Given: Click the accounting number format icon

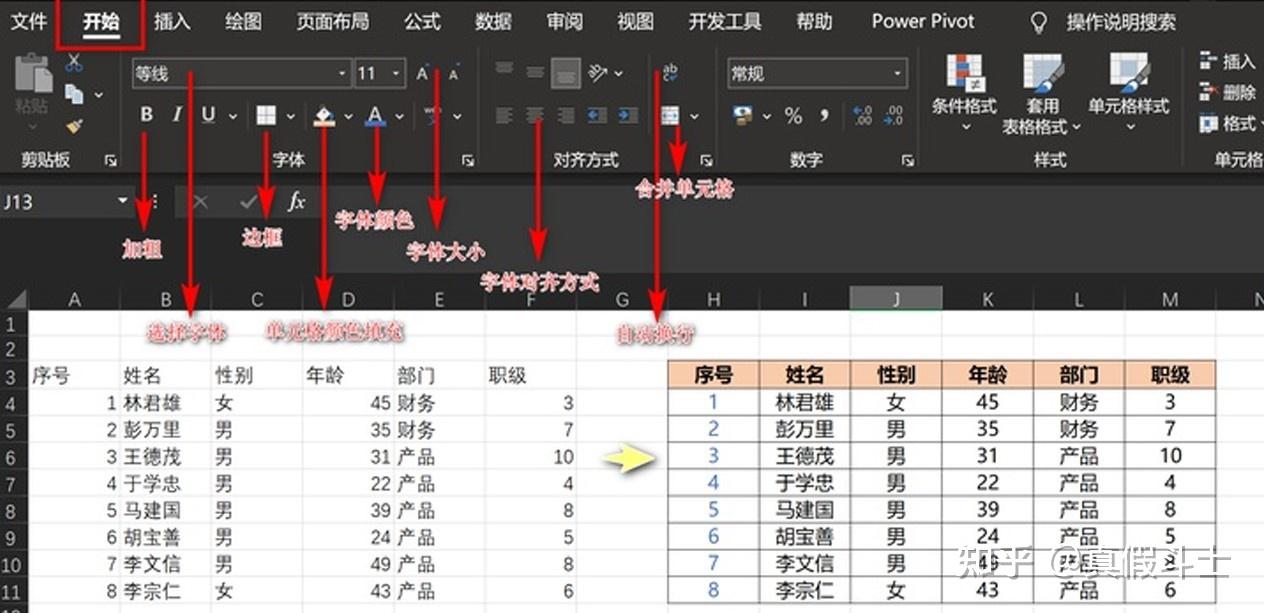Looking at the screenshot, I should (743, 116).
